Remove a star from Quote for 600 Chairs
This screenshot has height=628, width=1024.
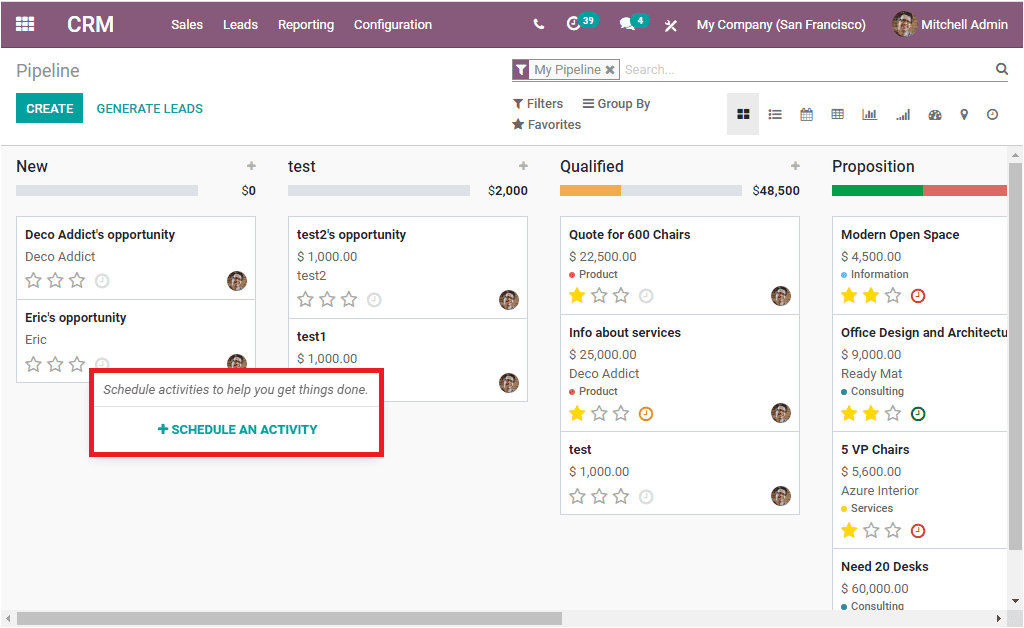577,295
